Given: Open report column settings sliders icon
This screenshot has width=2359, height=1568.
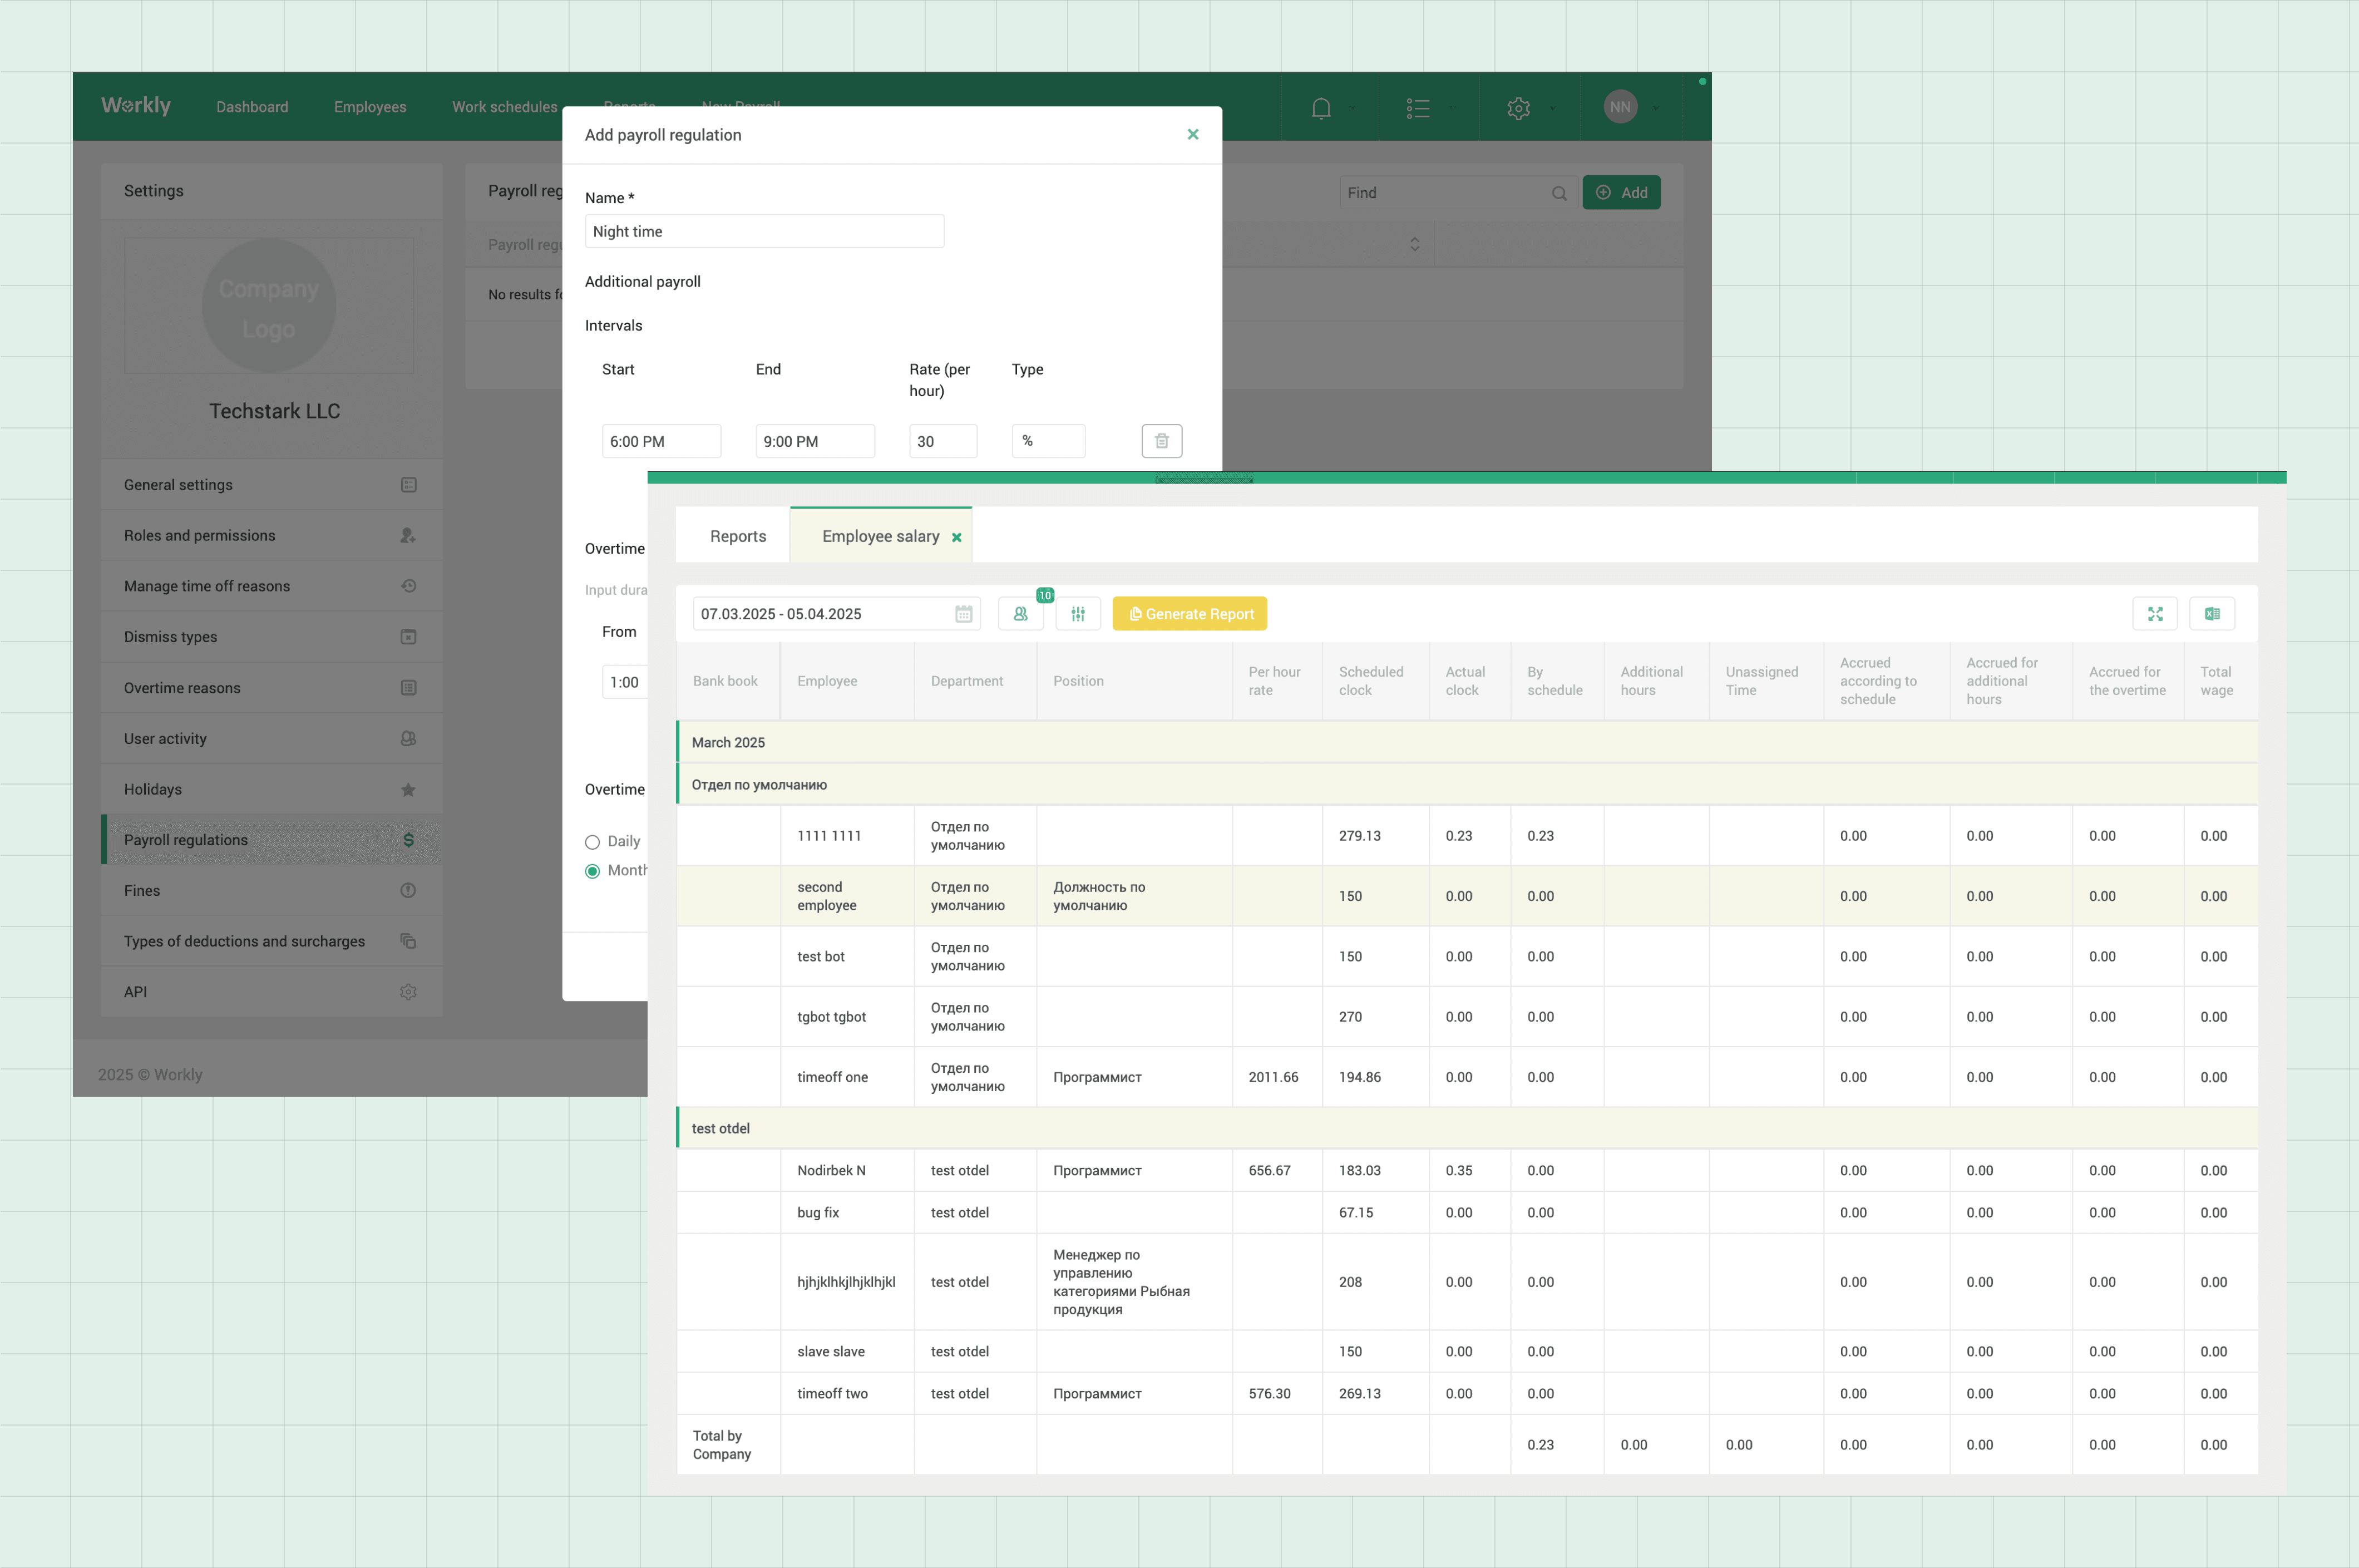Looking at the screenshot, I should click(x=1078, y=614).
